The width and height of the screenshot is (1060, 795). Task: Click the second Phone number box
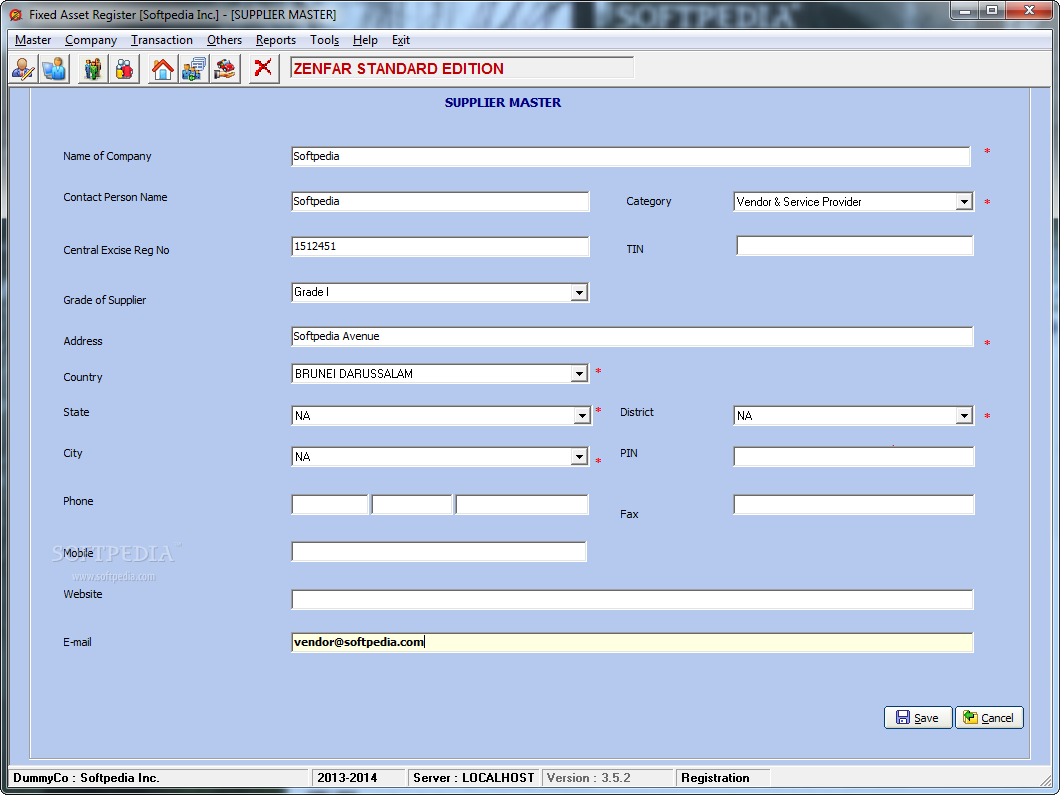tap(412, 504)
